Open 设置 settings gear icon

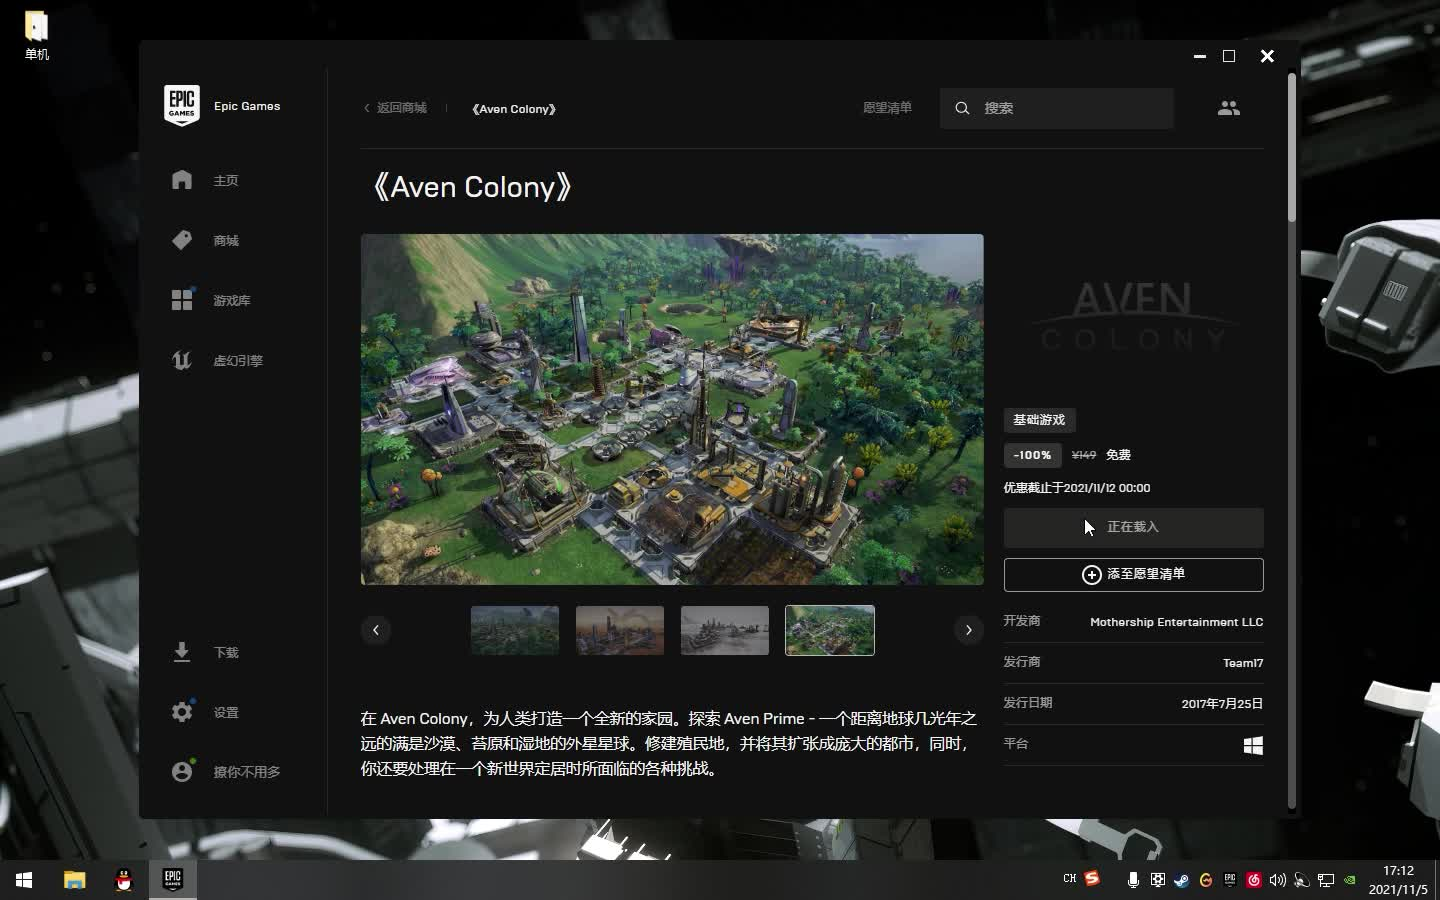pos(181,712)
